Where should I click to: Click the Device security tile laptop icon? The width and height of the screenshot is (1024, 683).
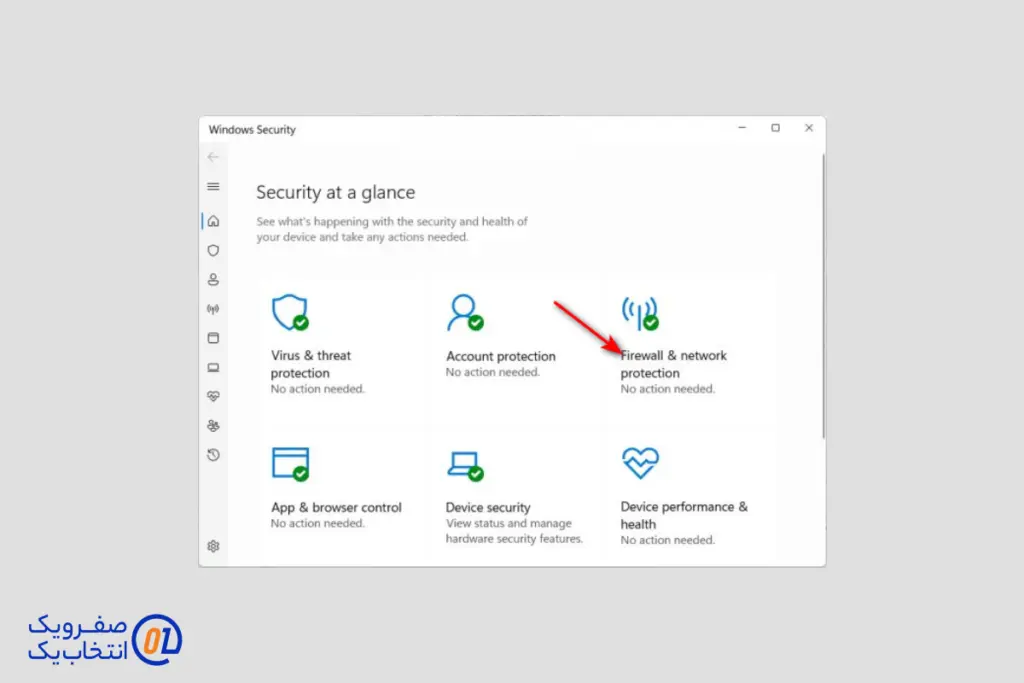pyautogui.click(x=466, y=466)
